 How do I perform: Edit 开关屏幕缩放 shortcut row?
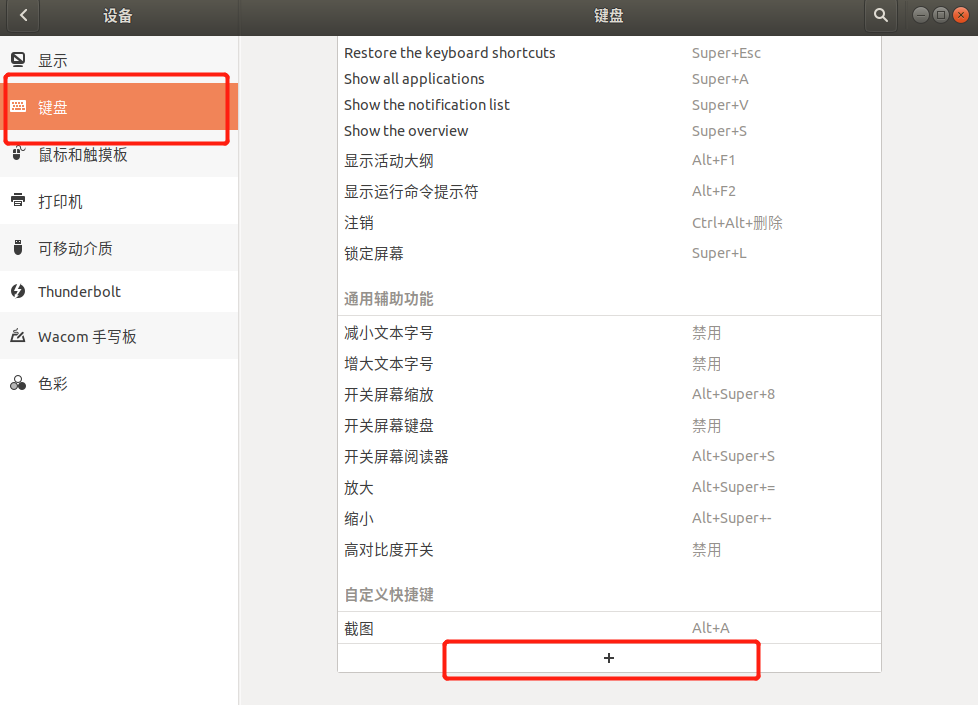[x=609, y=394]
